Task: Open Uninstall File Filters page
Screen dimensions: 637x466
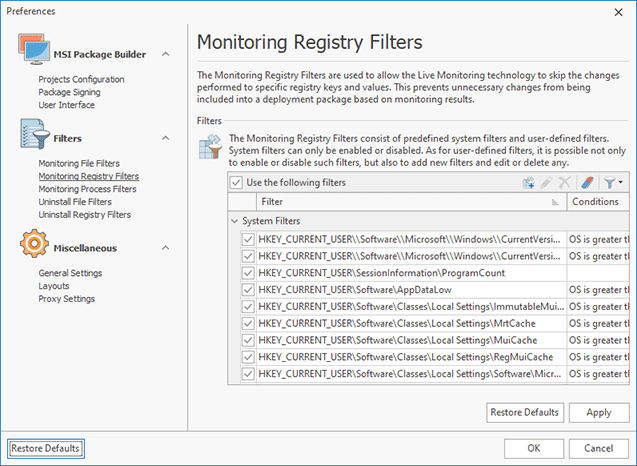Action: click(75, 202)
